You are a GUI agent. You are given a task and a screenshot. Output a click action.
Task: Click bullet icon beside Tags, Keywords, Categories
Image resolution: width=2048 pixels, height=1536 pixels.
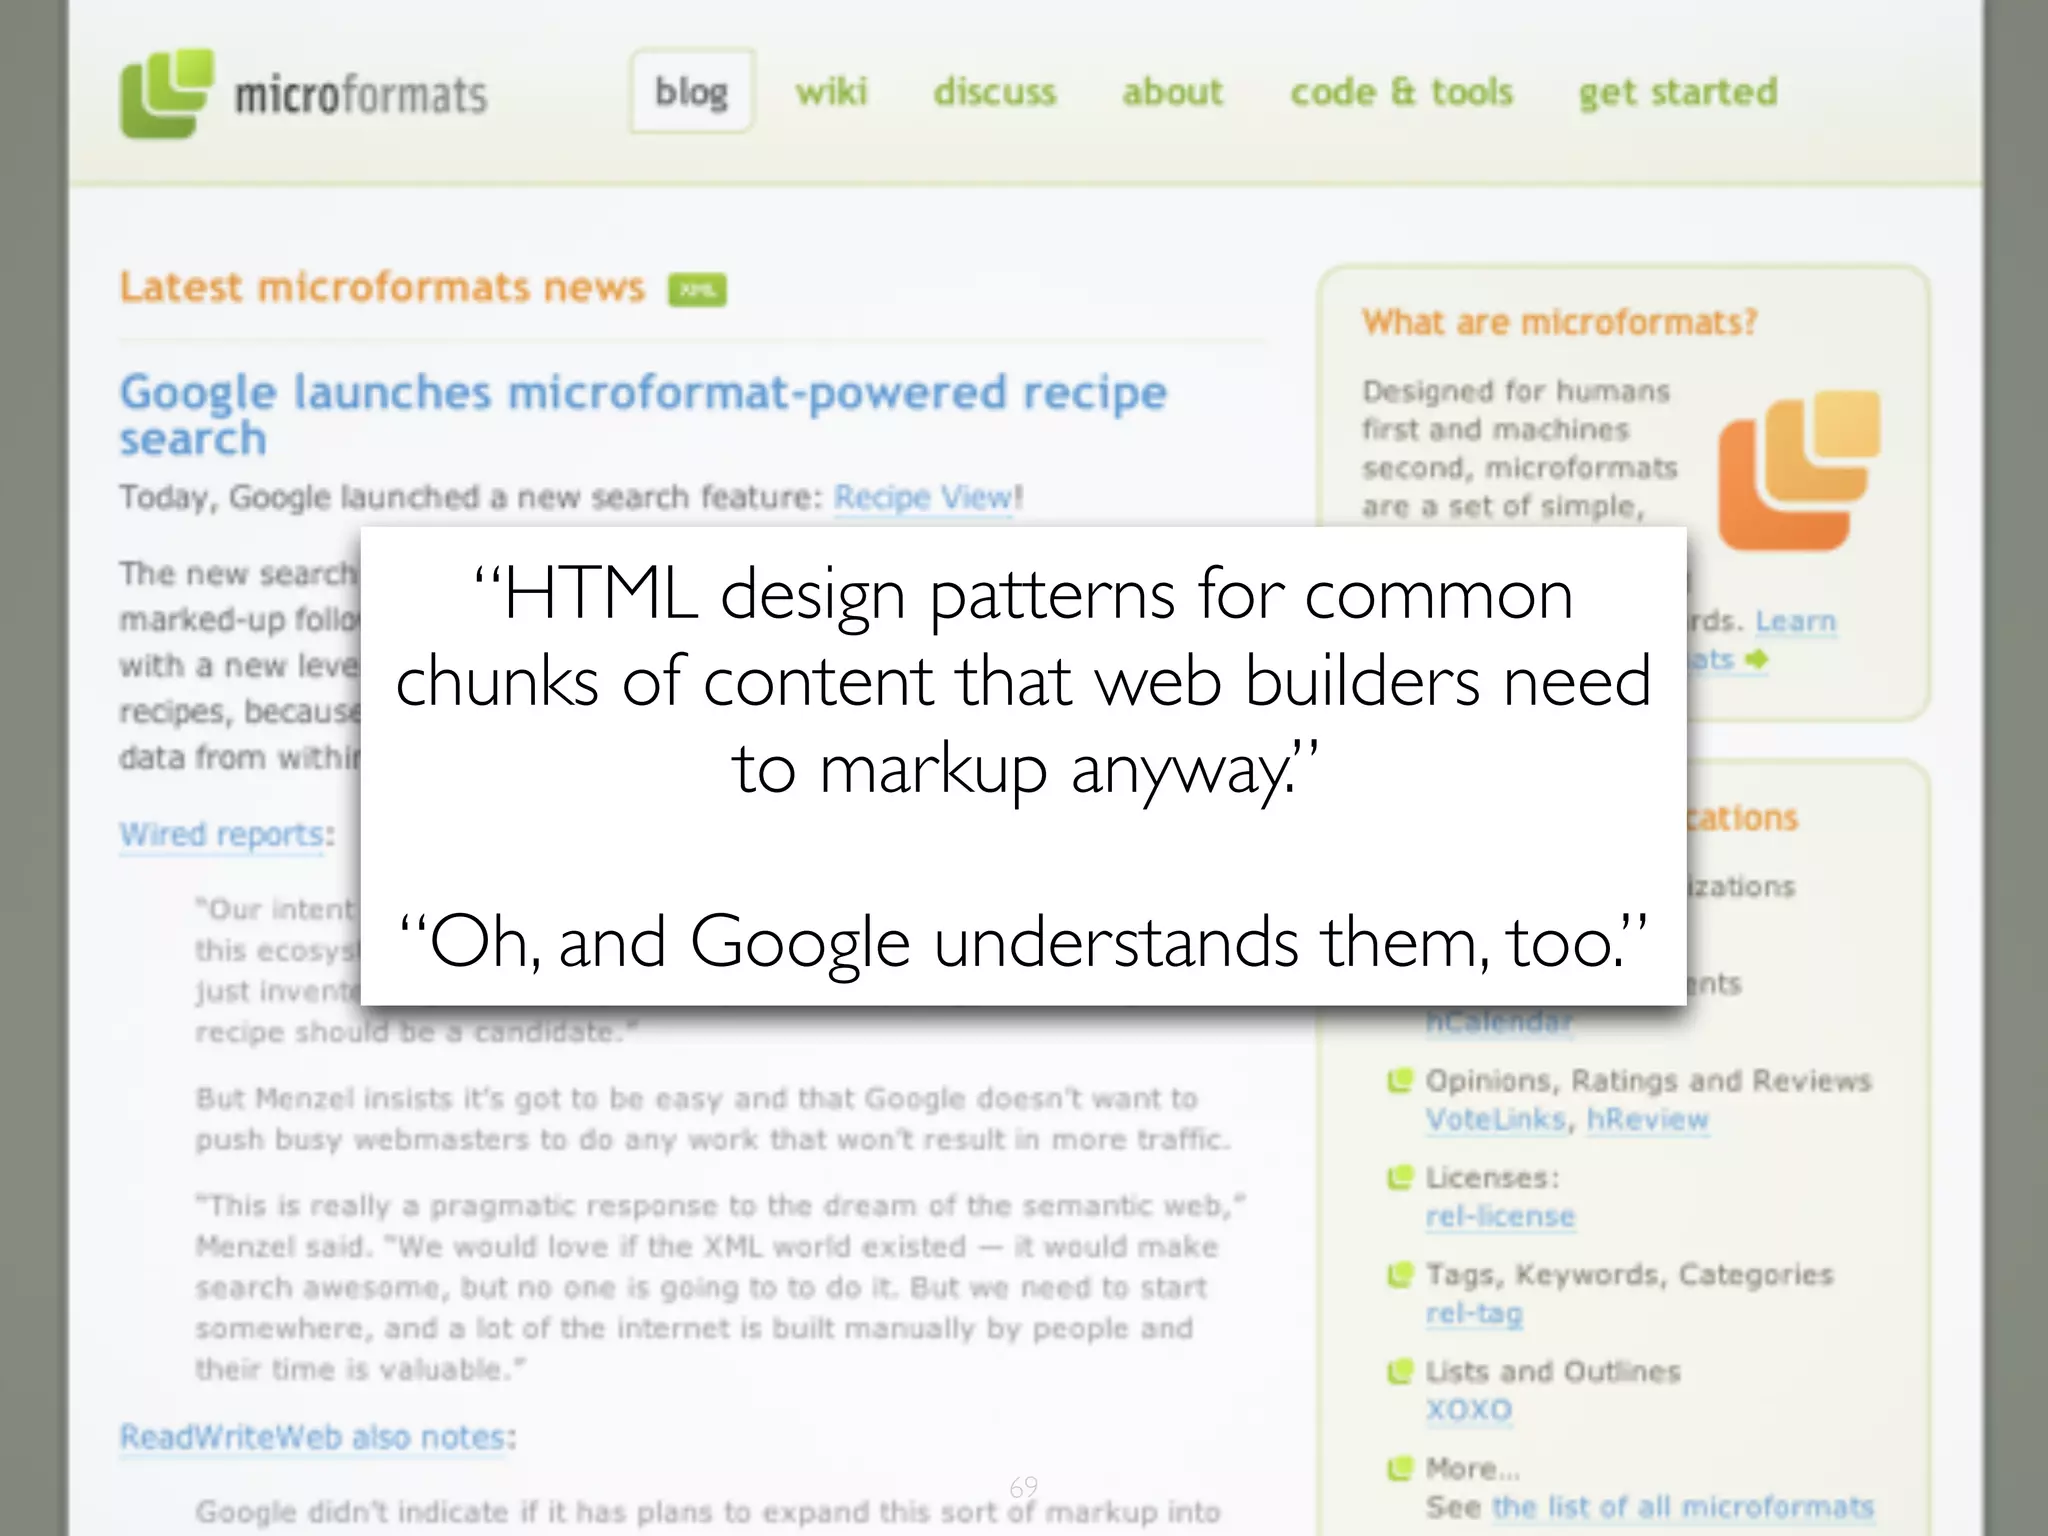click(1400, 1275)
